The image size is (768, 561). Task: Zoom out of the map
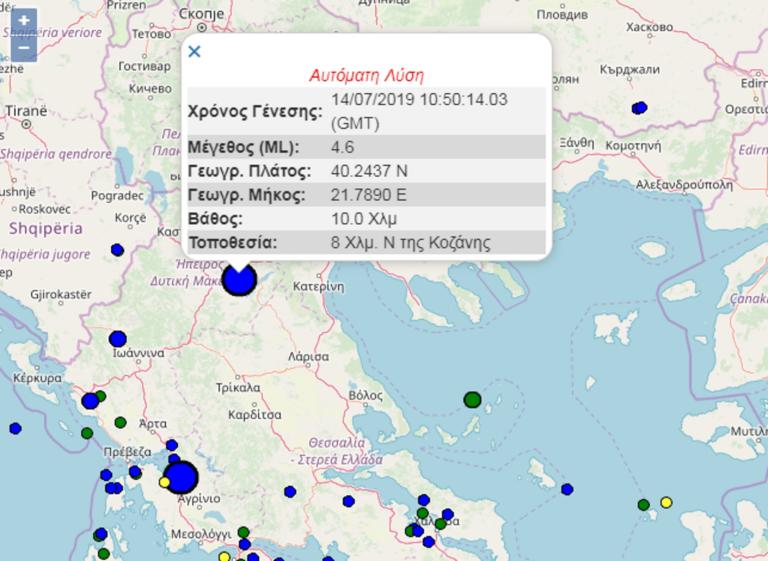pyautogui.click(x=24, y=47)
